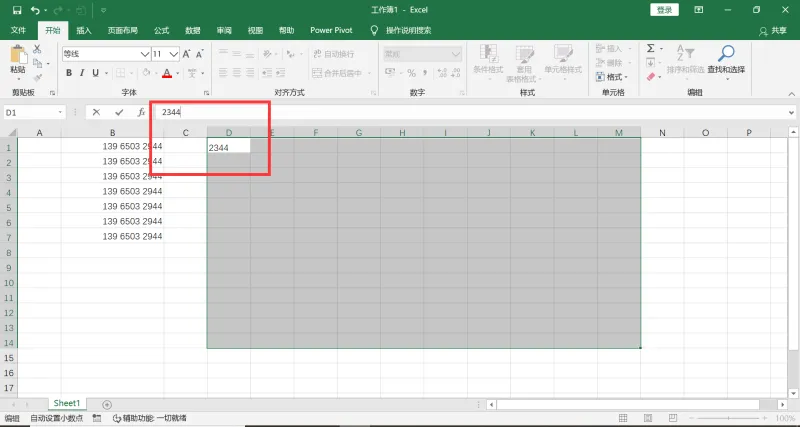Open the Power Pivot tab
800x427 pixels.
pos(331,31)
